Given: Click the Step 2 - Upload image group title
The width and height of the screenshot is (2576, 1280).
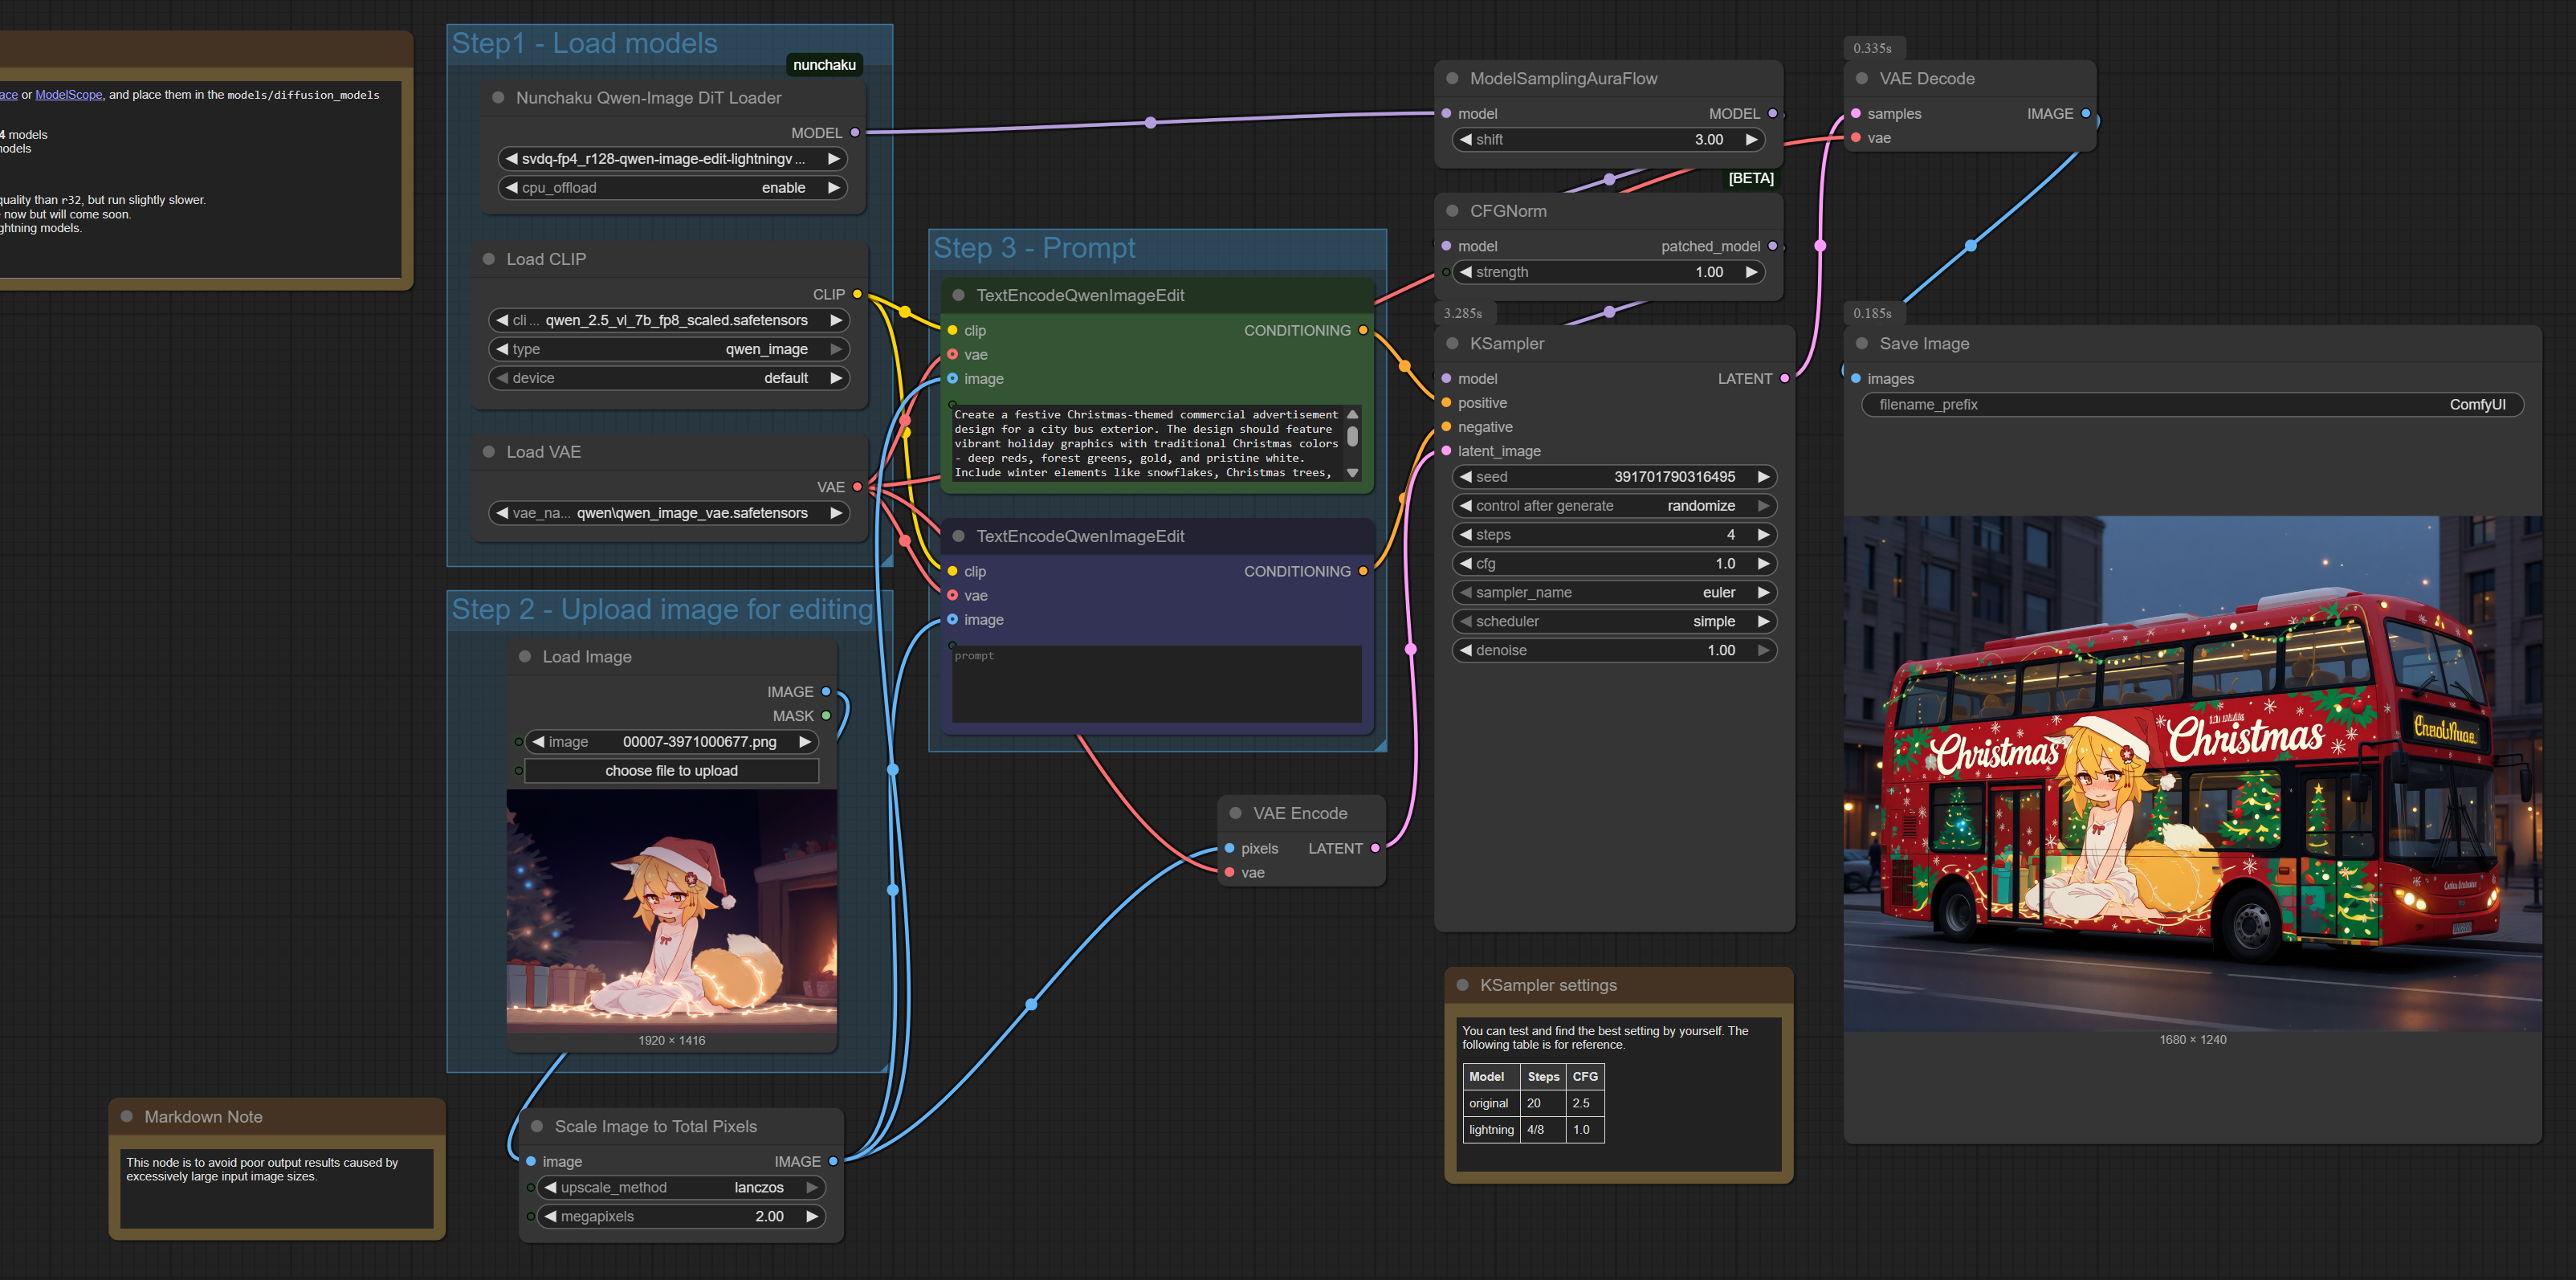Looking at the screenshot, I should tap(662, 609).
